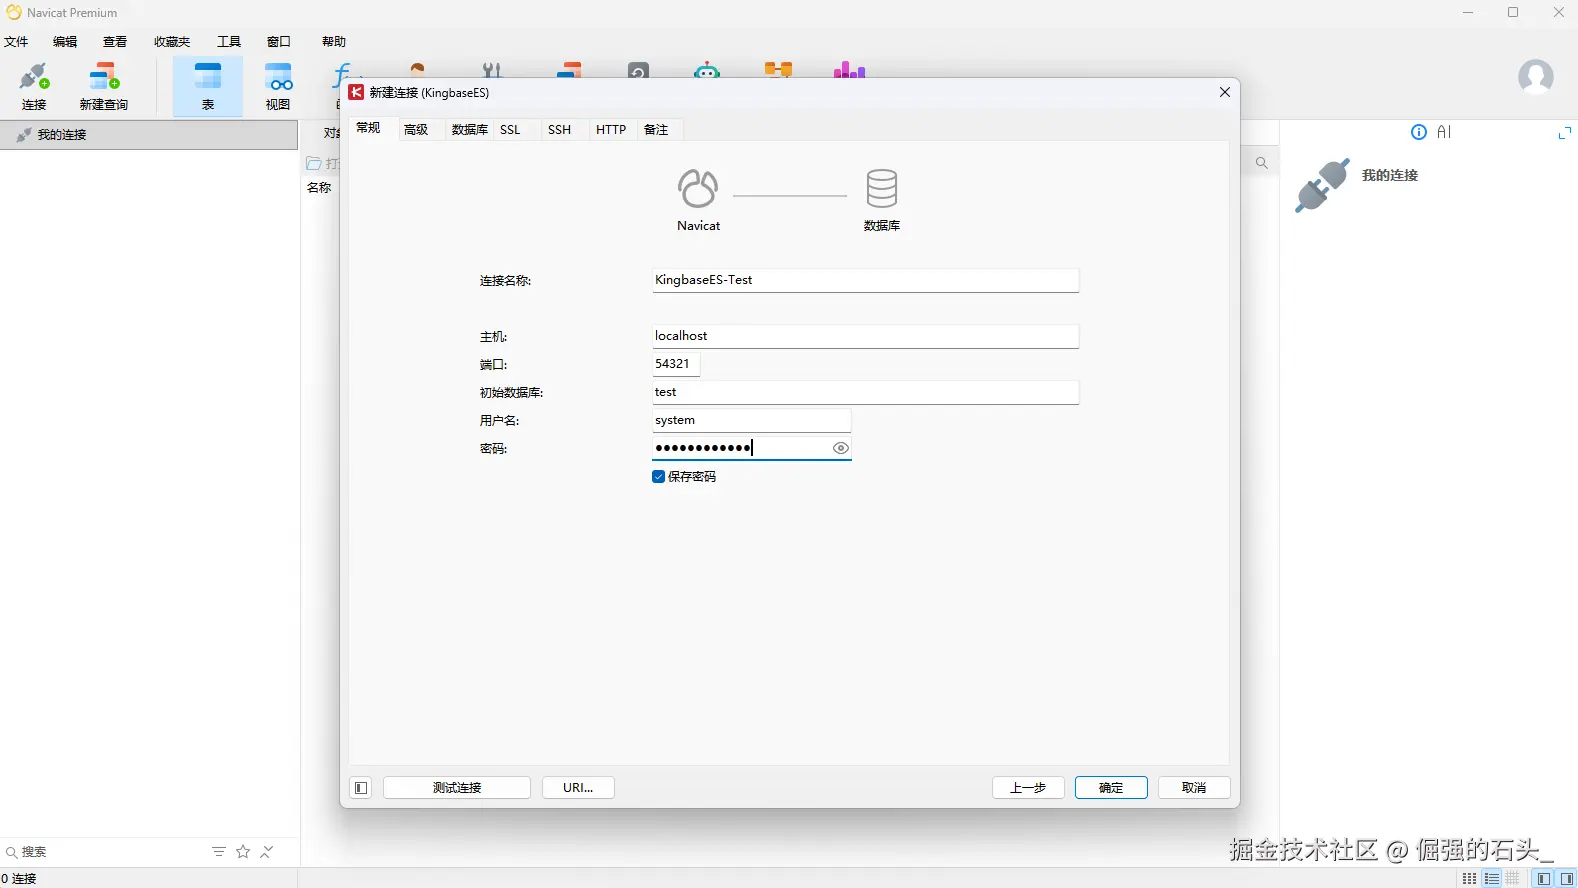Switch to the 数据库 tab
Image resolution: width=1578 pixels, height=888 pixels.
click(469, 130)
